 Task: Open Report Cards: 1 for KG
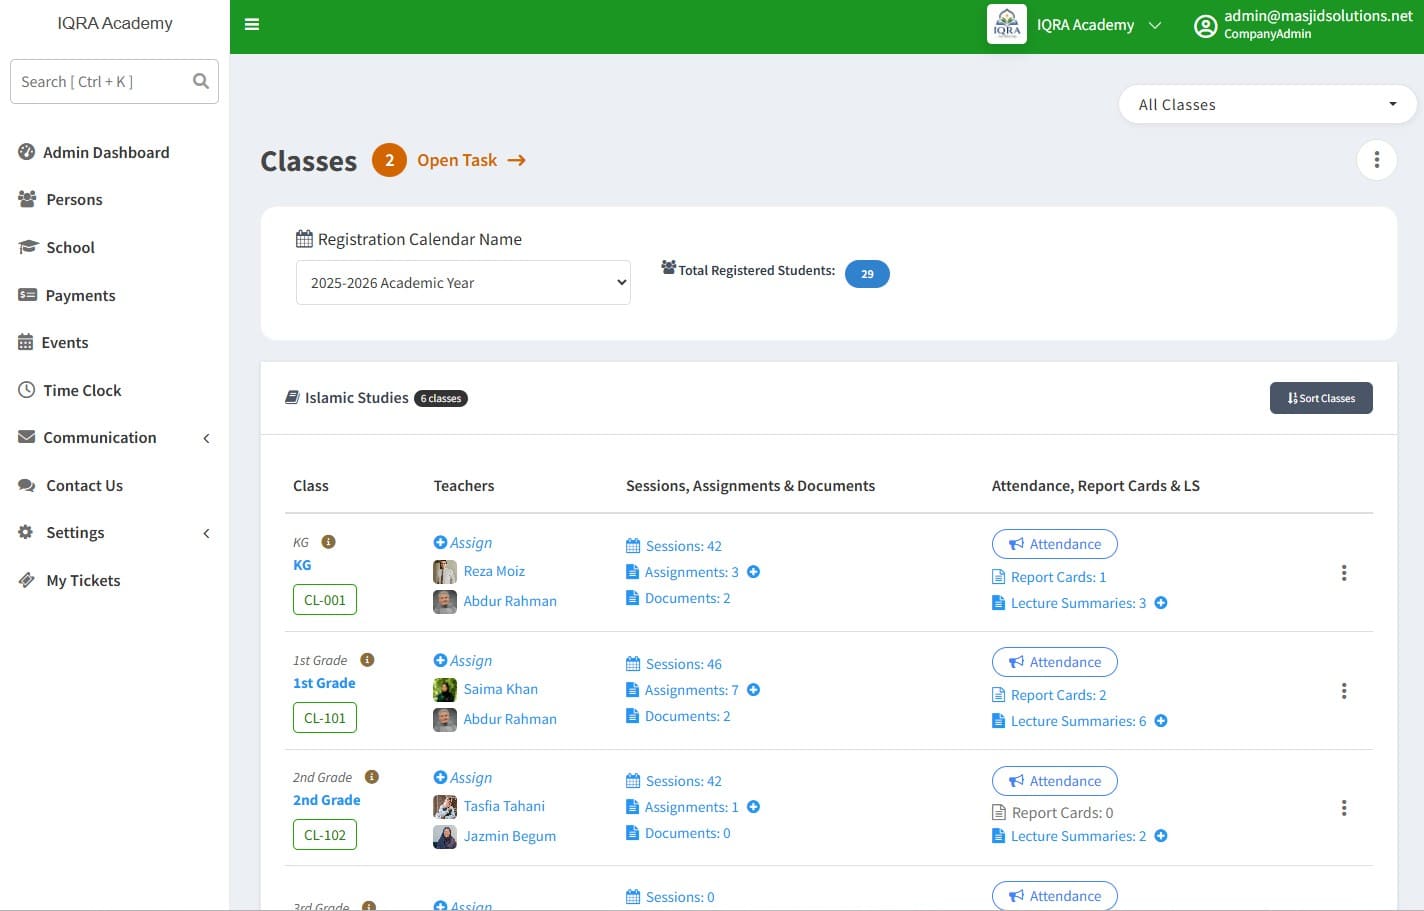pos(1049,577)
